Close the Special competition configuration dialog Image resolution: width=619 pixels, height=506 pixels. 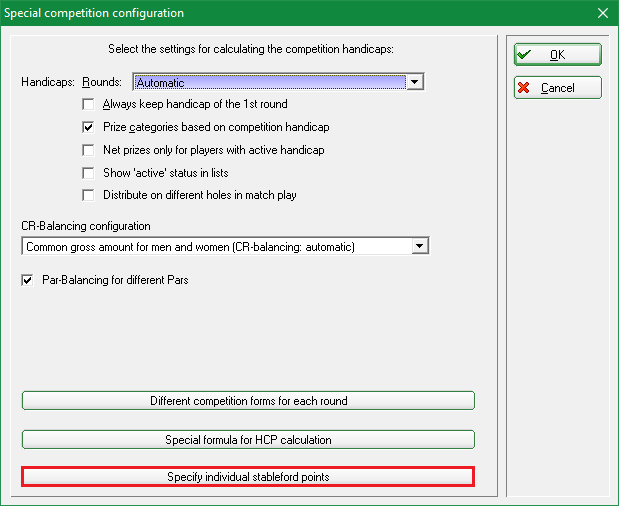(602, 13)
